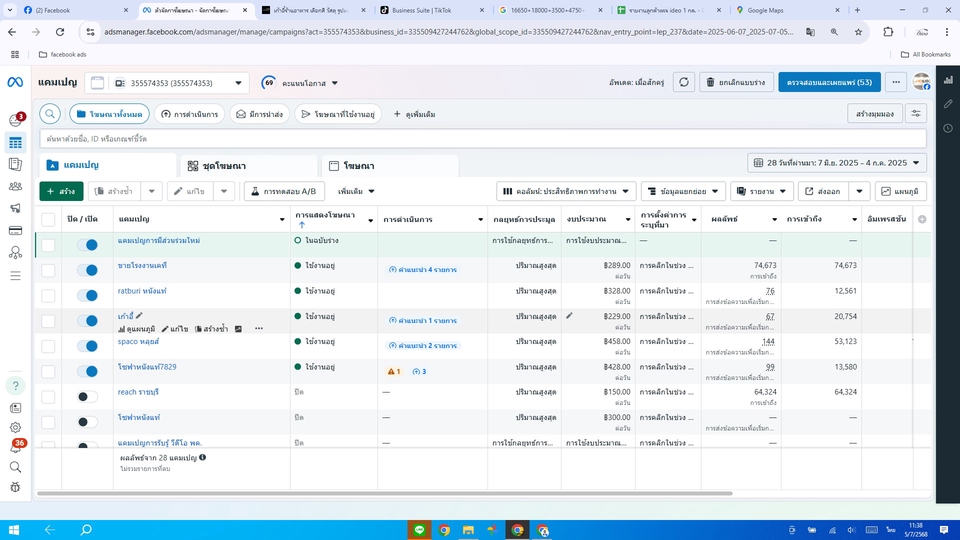Open the Audiences people icon in sidebar

pos(15,186)
